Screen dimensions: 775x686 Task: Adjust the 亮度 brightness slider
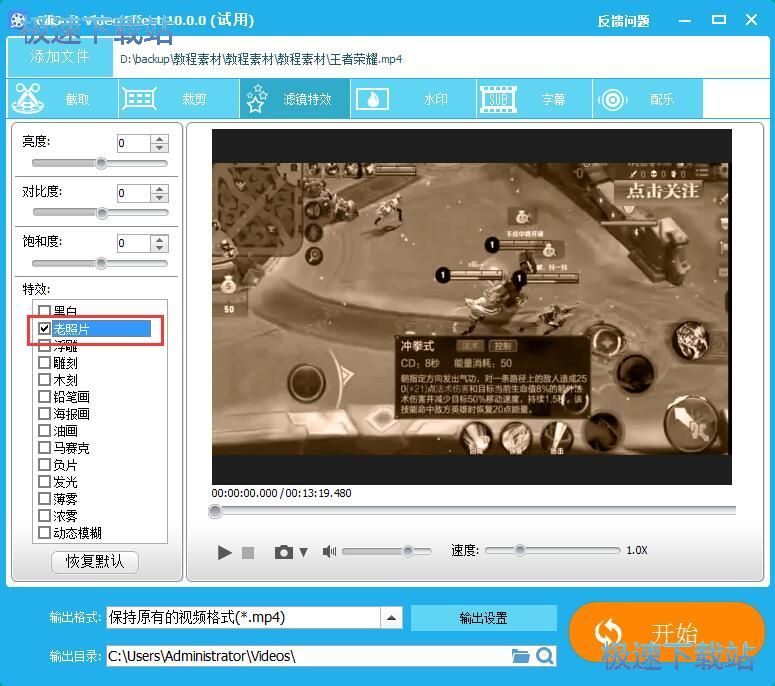click(100, 164)
